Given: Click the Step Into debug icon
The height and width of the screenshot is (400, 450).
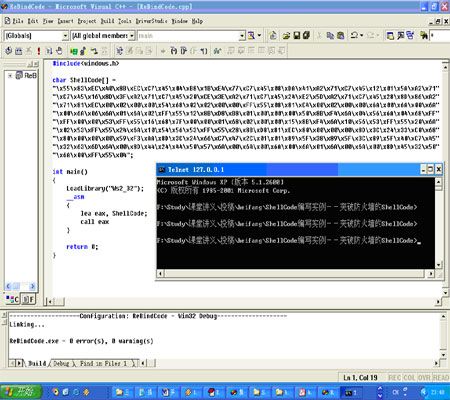Looking at the screenshot, I should (173, 51).
